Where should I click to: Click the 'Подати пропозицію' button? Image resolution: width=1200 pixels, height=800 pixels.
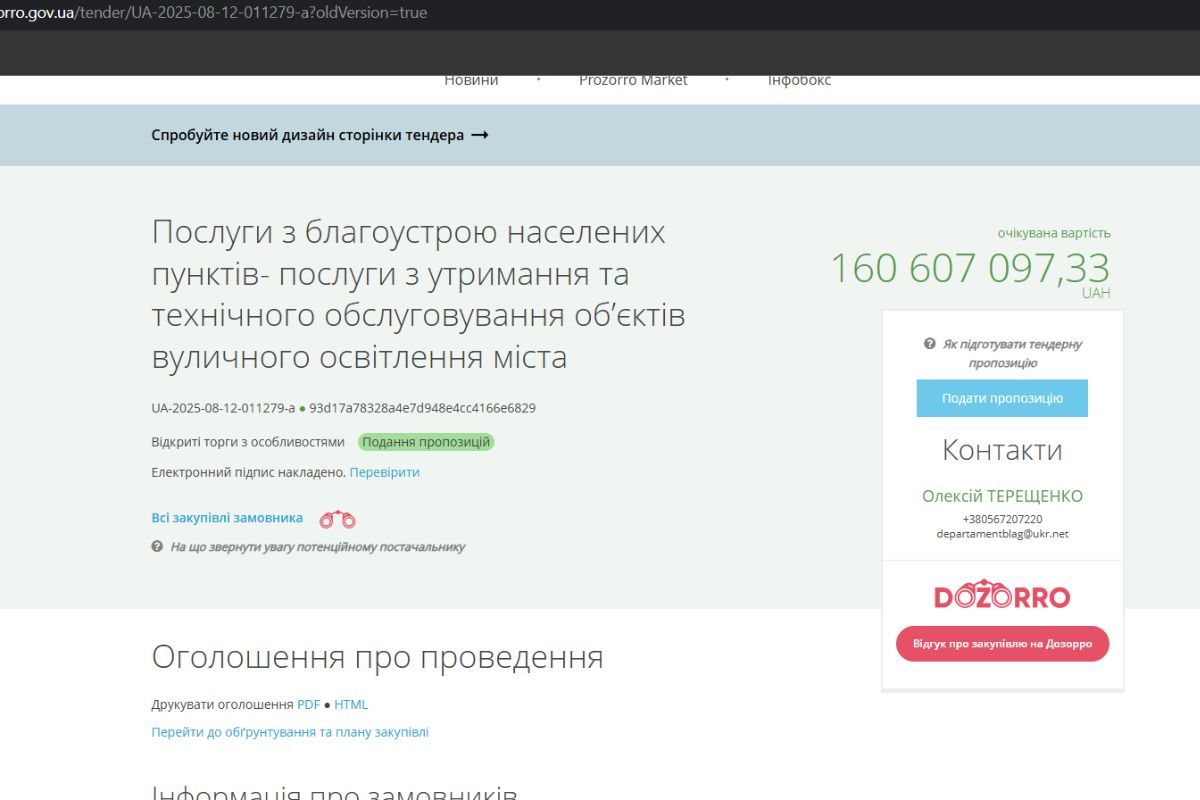[x=1002, y=398]
